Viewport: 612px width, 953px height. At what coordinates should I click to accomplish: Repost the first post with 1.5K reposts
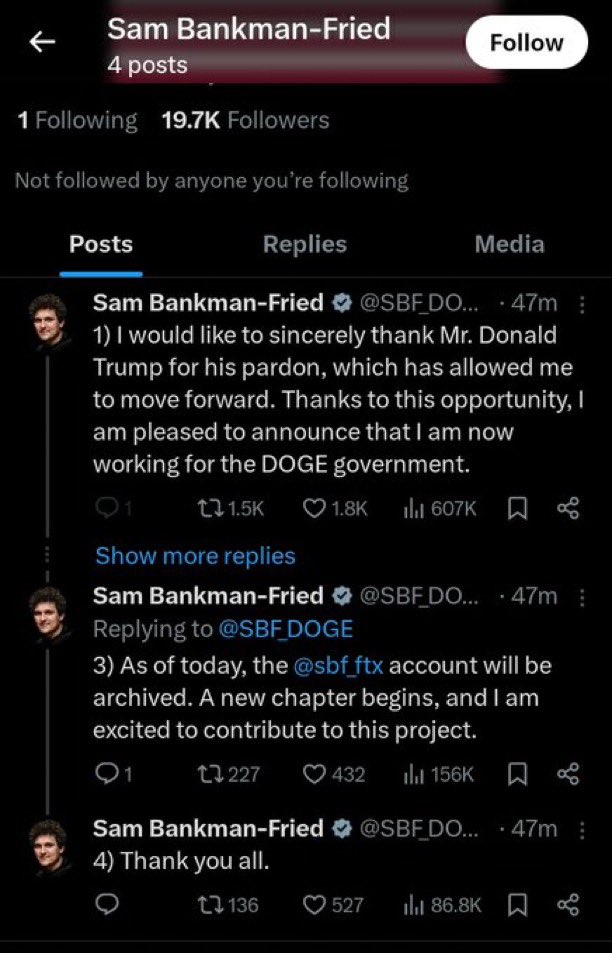(202, 508)
